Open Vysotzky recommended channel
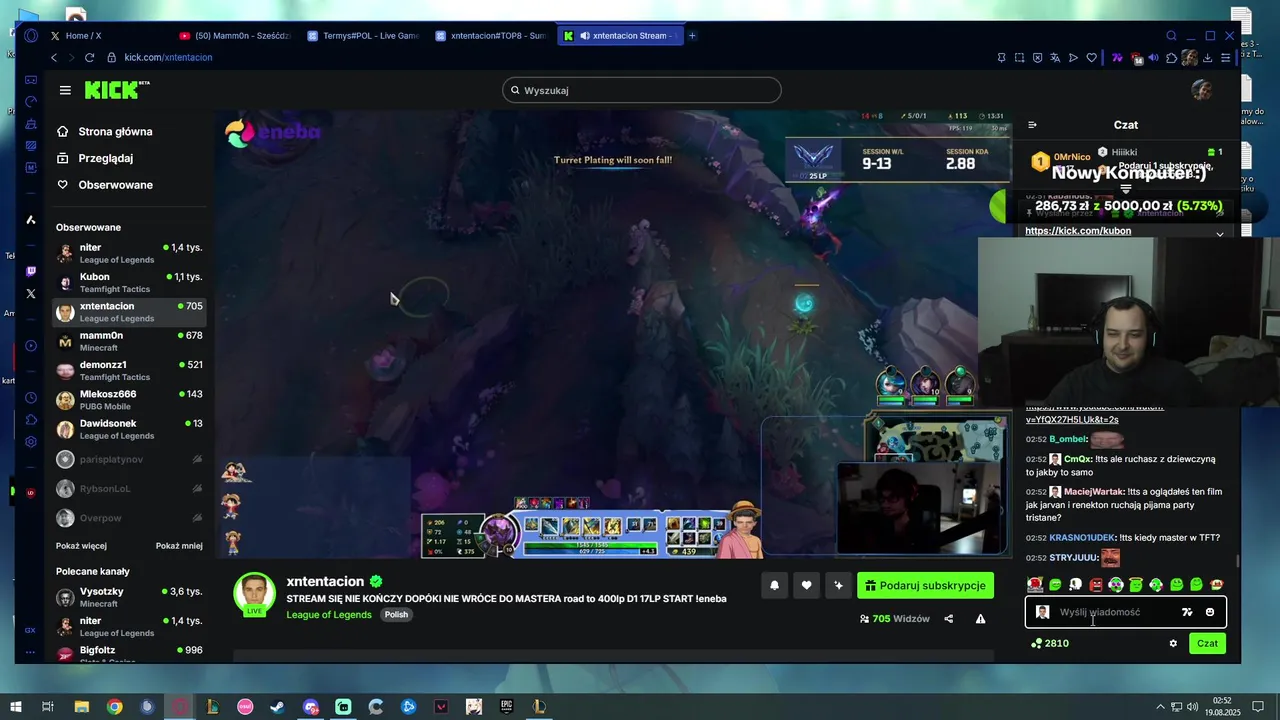 [x=129, y=597]
